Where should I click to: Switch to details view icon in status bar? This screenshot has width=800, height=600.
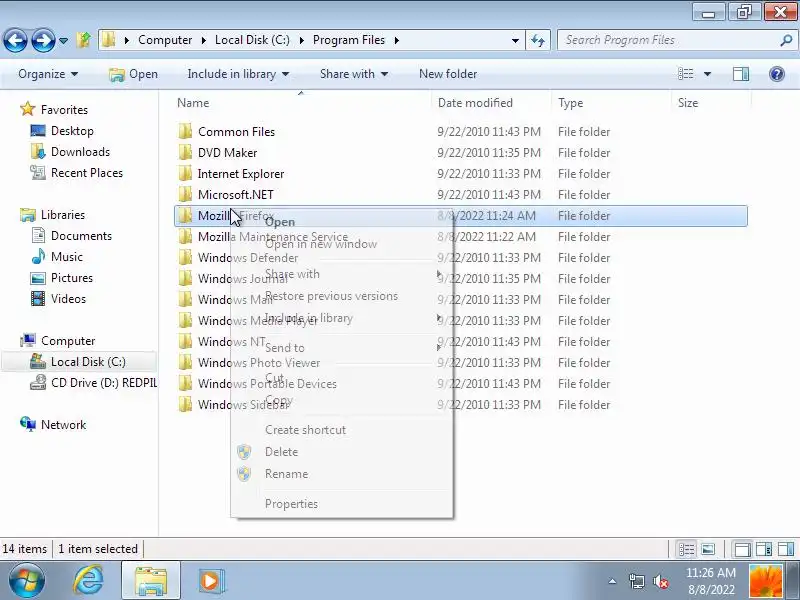click(686, 549)
